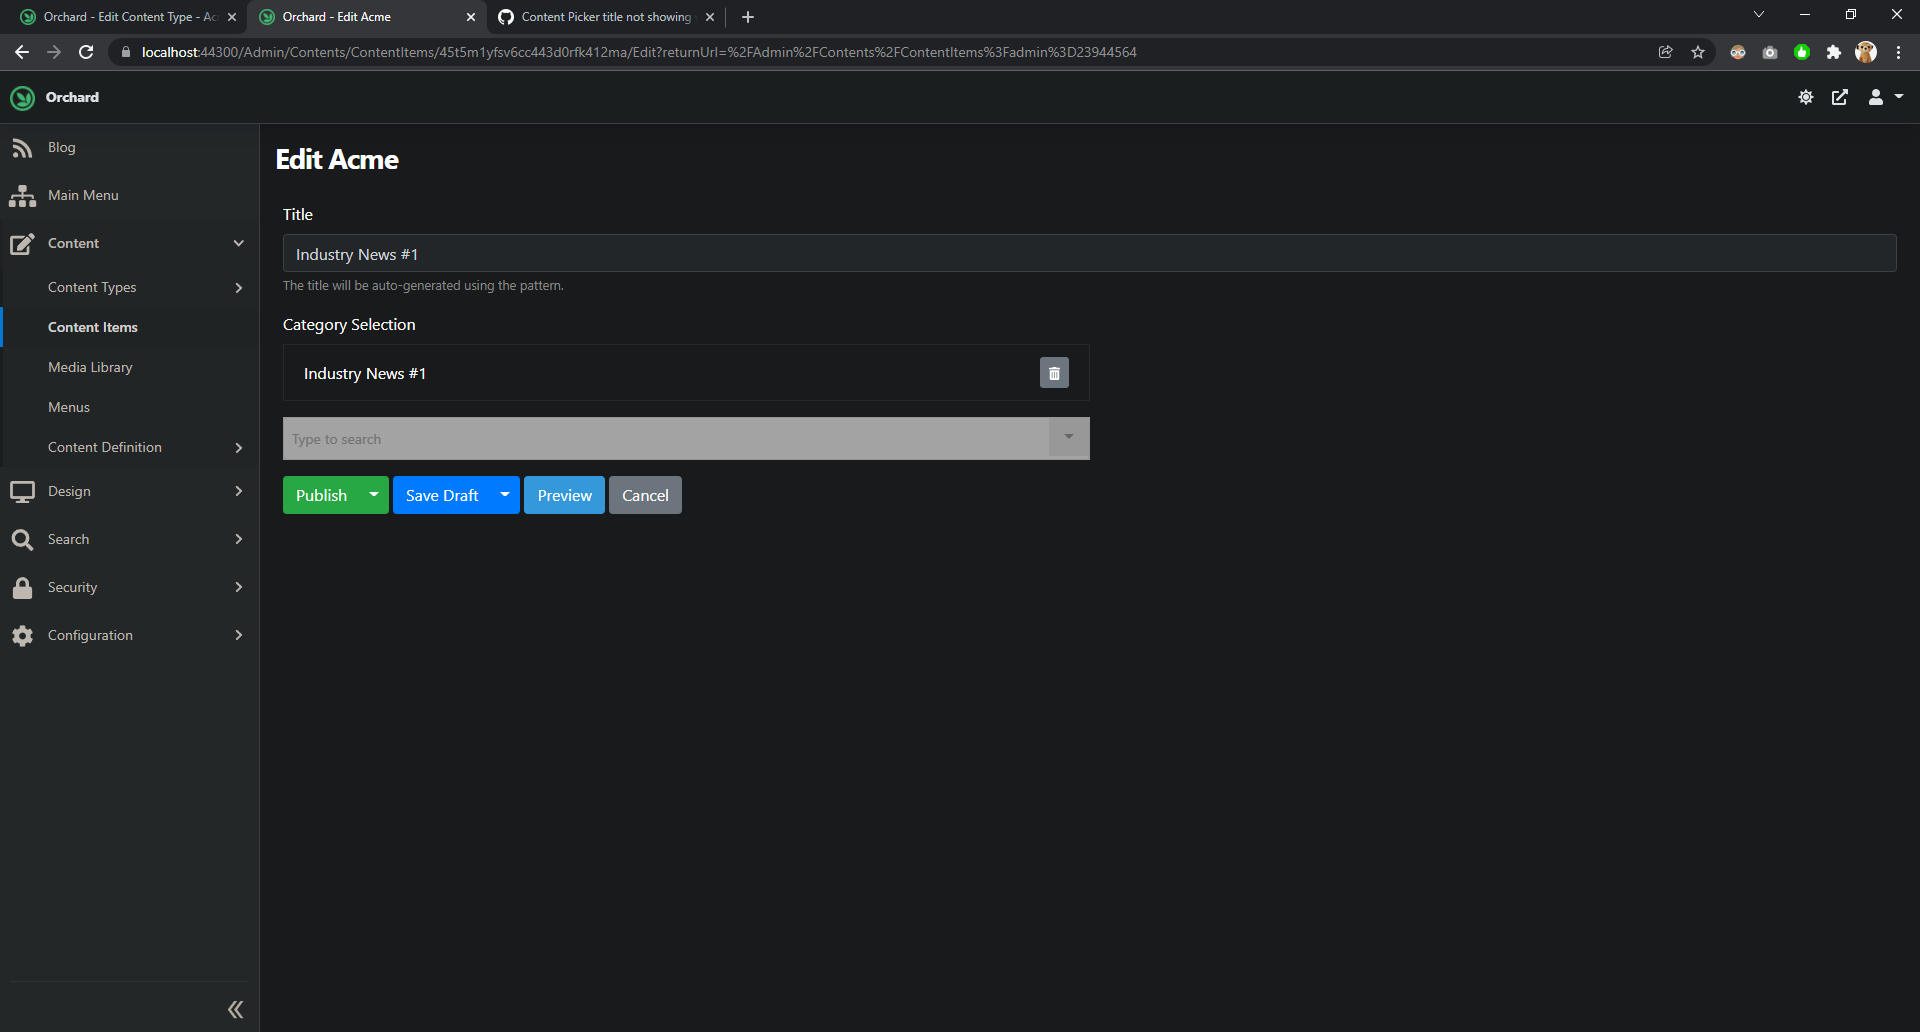Open Menus in sidebar
This screenshot has width=1920, height=1032.
tap(69, 408)
